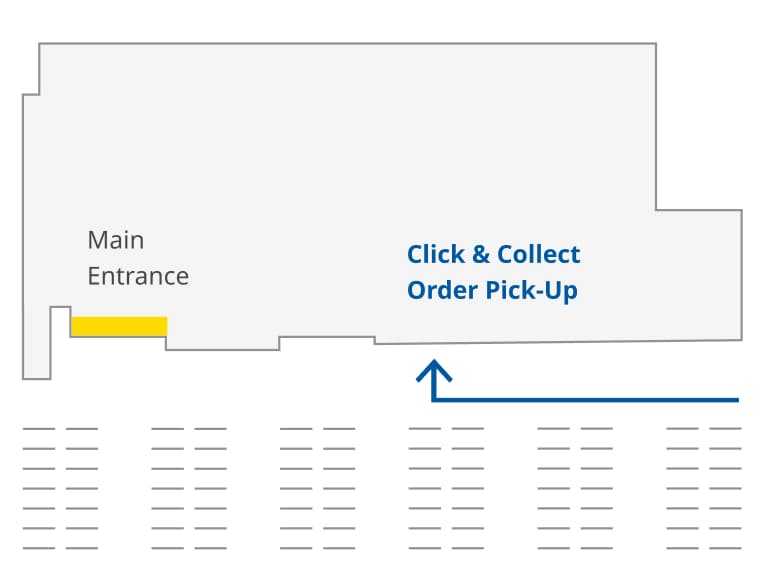This screenshot has height=585, width=769.
Task: Click the far-left parking row block
Action: click(60, 488)
